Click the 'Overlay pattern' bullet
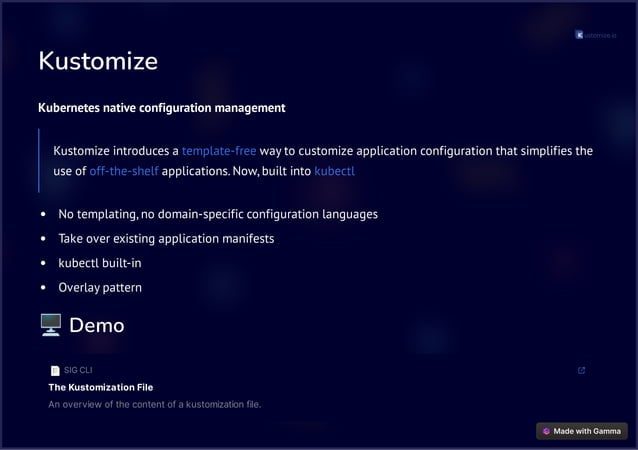The image size is (638, 450). pyautogui.click(x=100, y=287)
